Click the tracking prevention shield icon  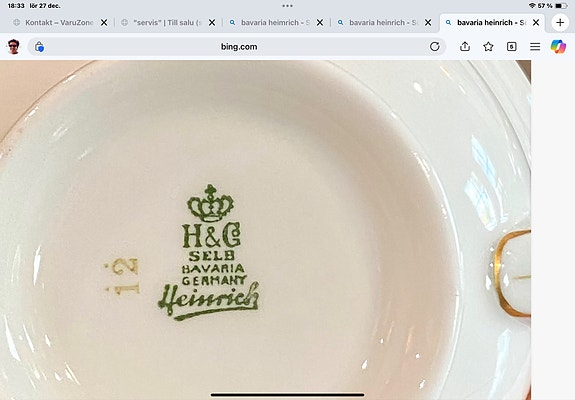point(39,47)
